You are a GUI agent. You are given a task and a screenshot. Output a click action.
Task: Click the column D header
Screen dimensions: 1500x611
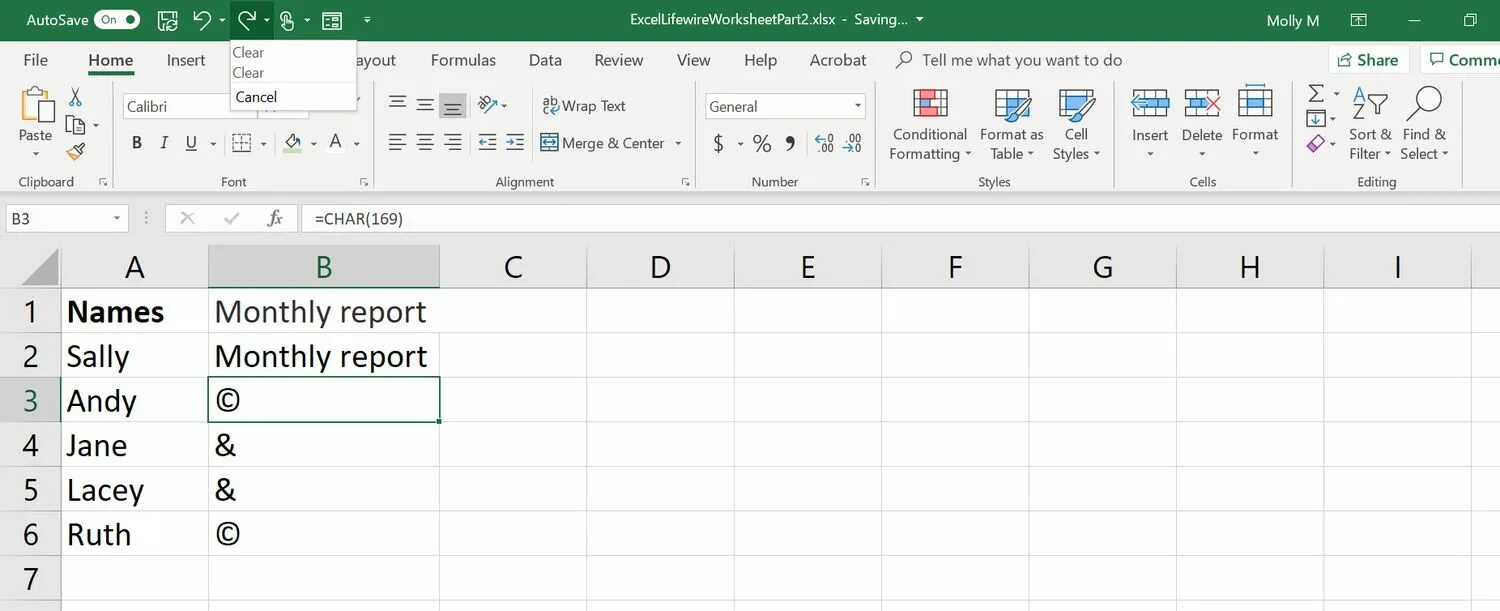[x=660, y=267]
